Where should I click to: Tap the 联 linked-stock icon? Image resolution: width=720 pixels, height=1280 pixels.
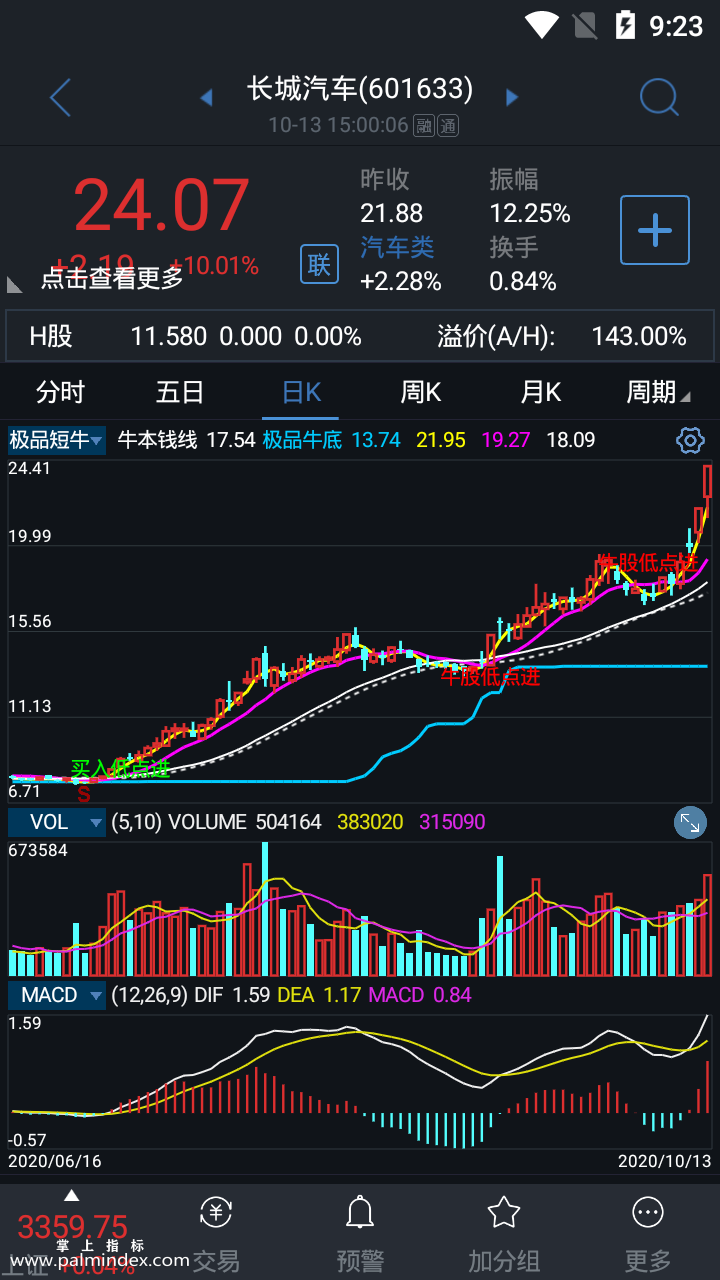pyautogui.click(x=319, y=264)
